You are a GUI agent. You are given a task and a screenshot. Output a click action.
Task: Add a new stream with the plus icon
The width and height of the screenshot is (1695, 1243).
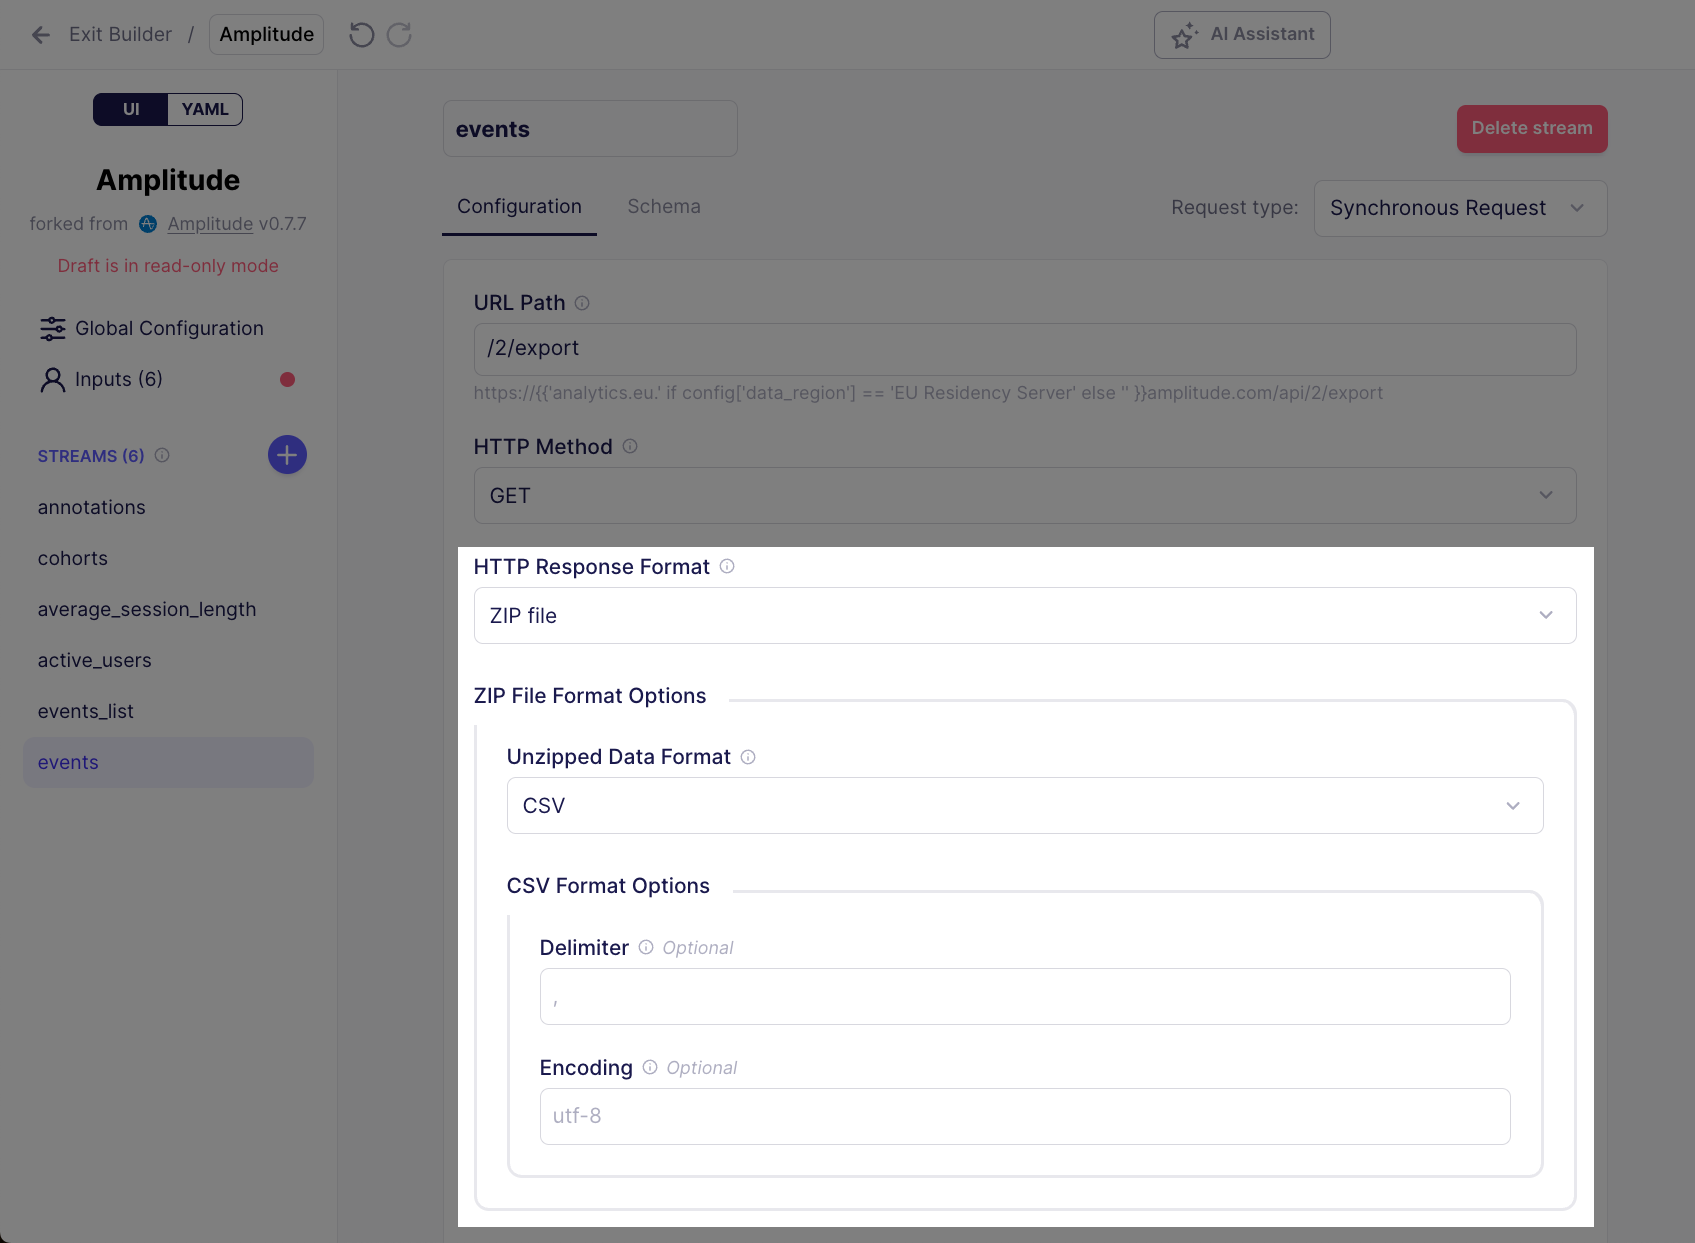tap(287, 454)
